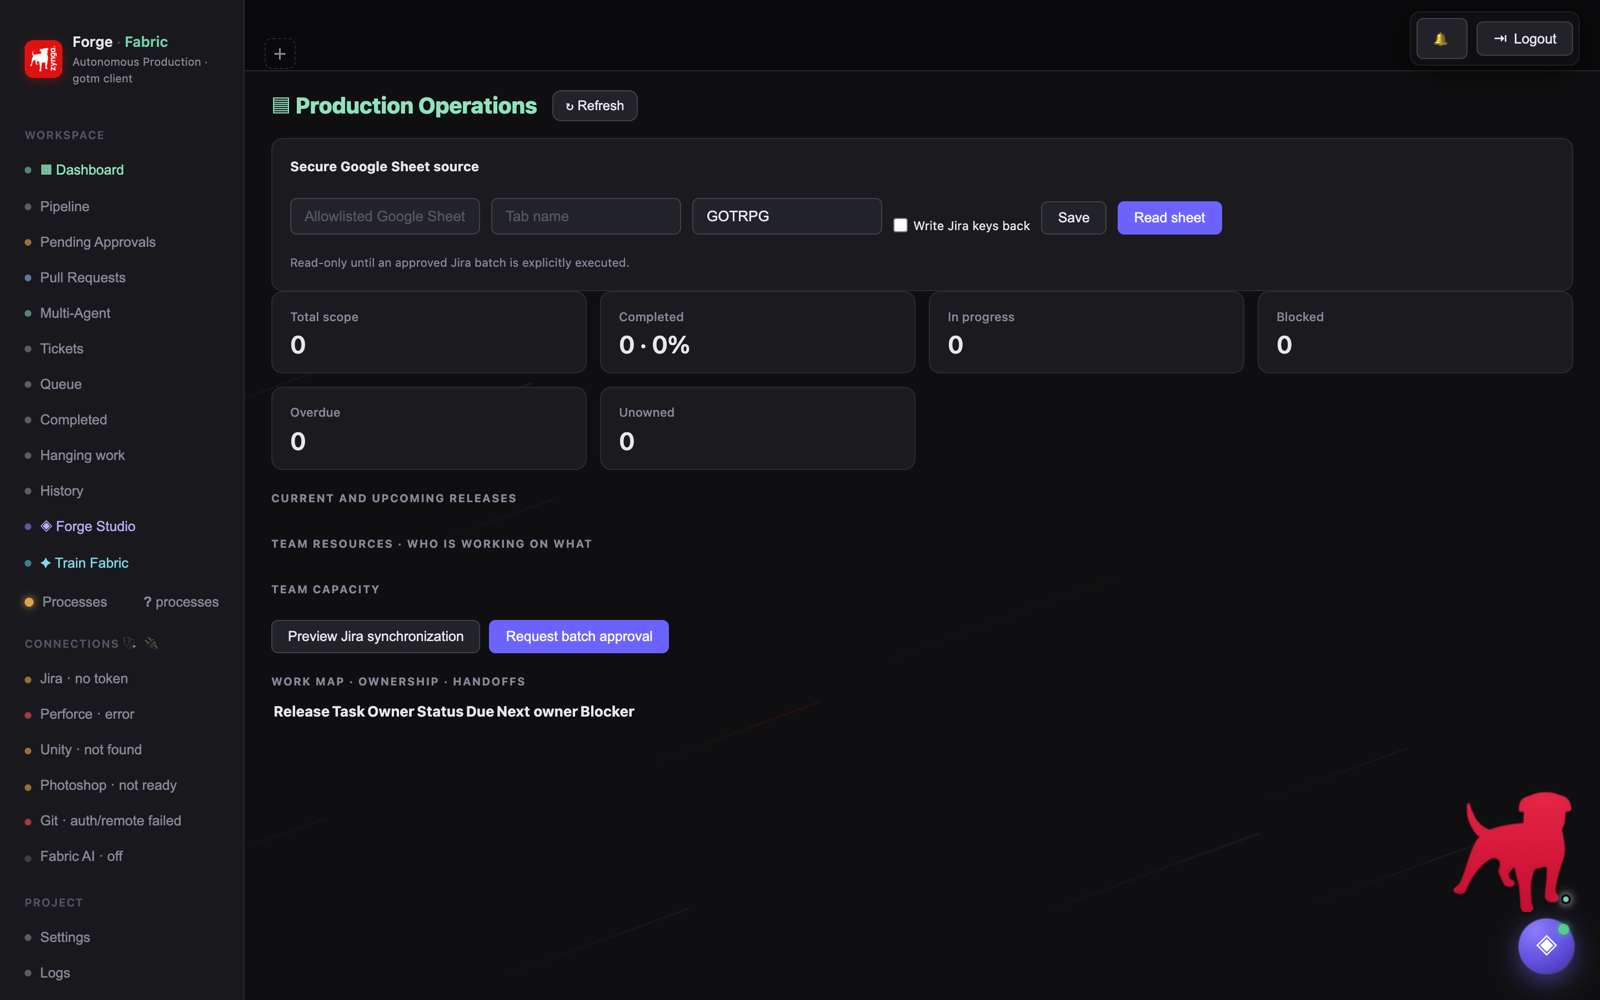
Task: Go to Pipeline in the sidebar
Action: [x=65, y=206]
